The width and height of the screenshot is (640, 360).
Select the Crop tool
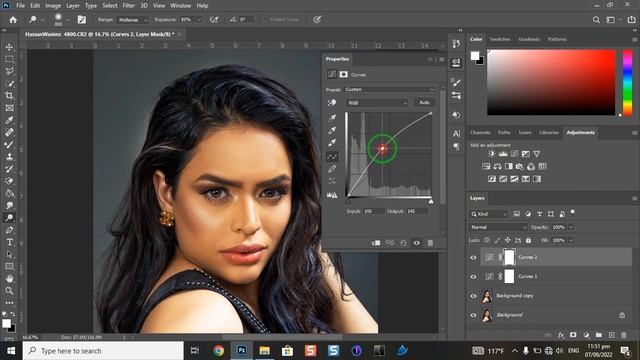click(x=9, y=96)
